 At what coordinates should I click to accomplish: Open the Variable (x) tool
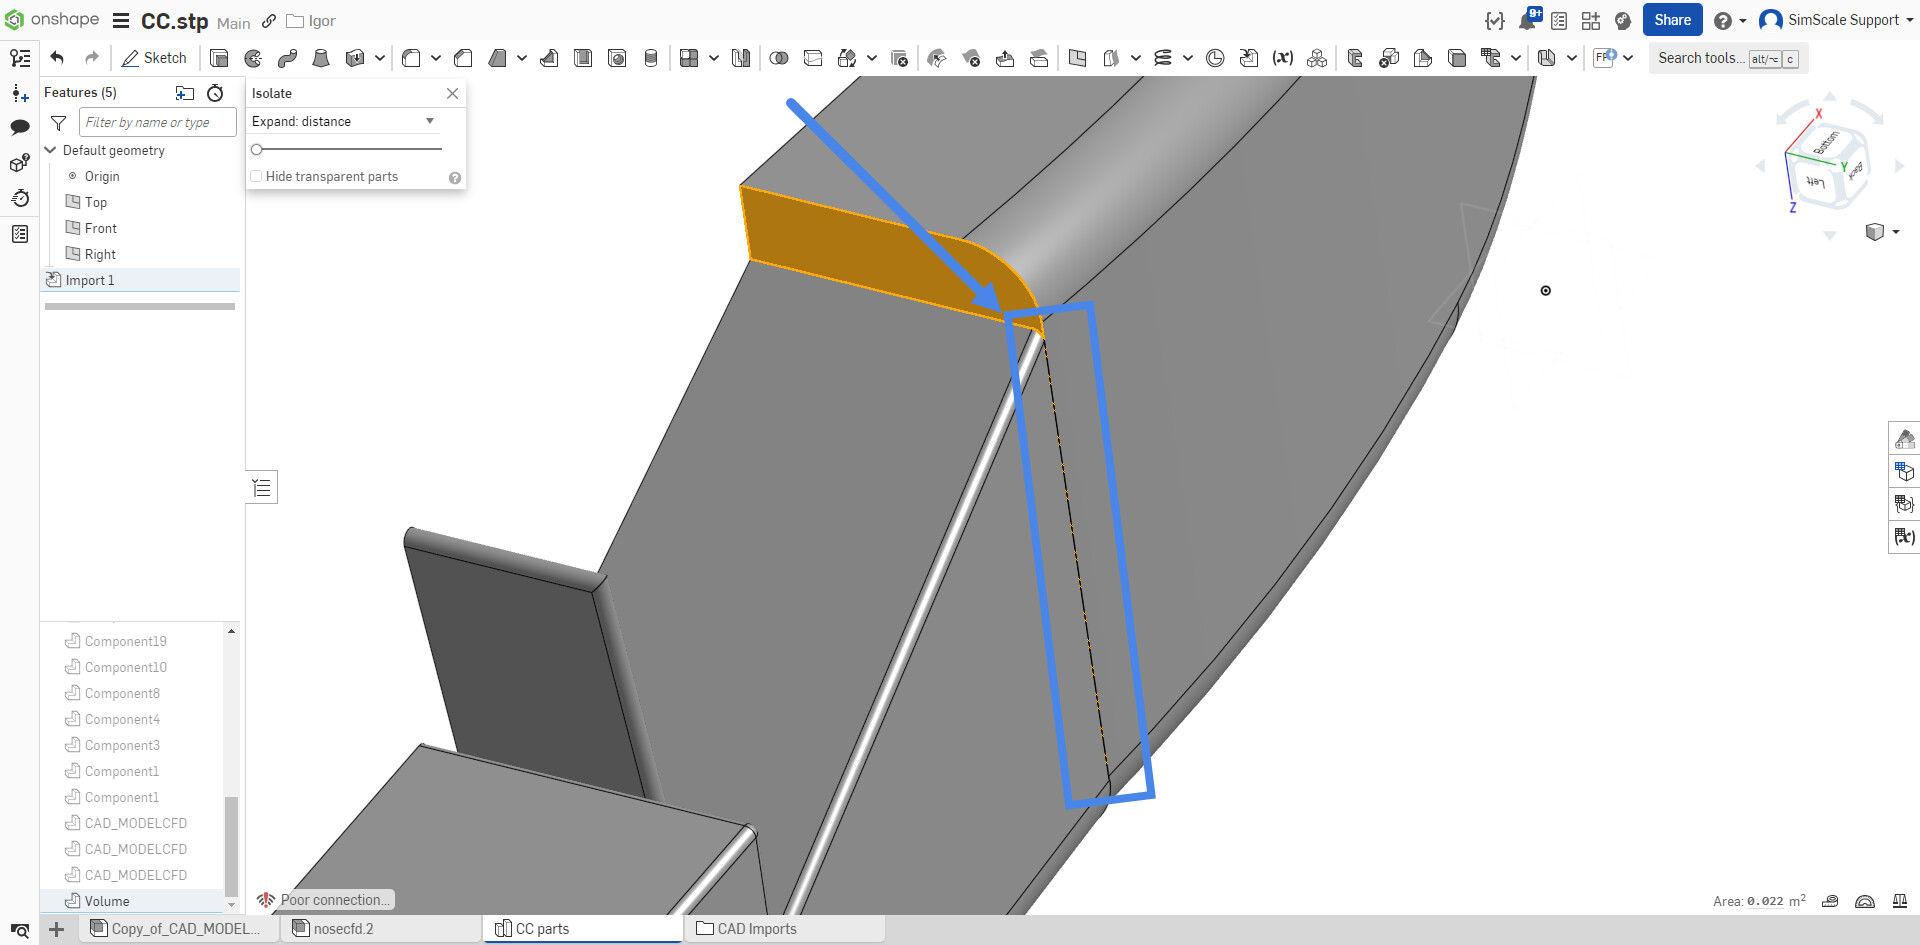1283,58
